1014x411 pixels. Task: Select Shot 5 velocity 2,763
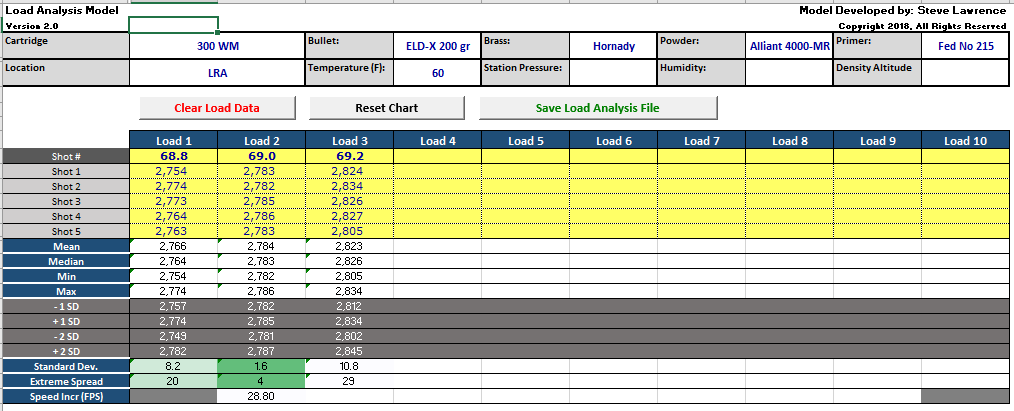pyautogui.click(x=174, y=231)
